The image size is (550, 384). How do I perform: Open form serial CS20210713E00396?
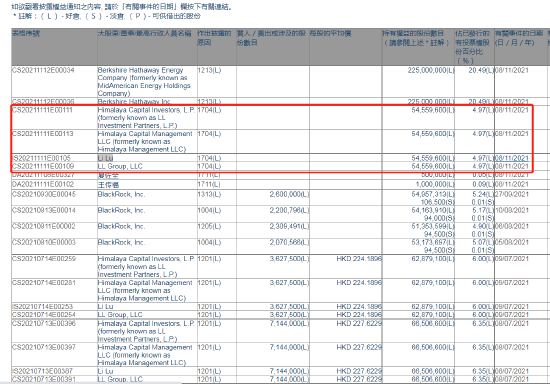click(x=43, y=323)
